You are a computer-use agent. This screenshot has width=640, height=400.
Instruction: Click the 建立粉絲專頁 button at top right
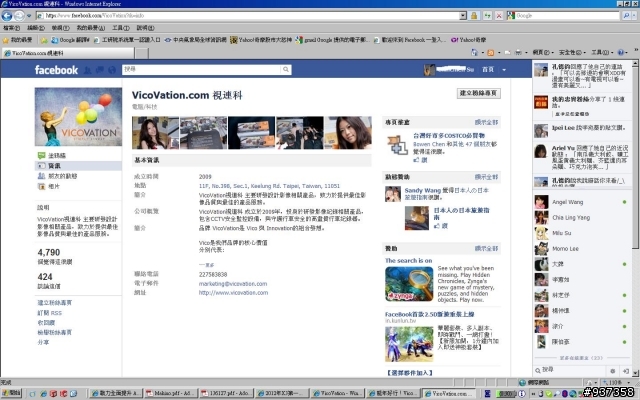coord(478,93)
